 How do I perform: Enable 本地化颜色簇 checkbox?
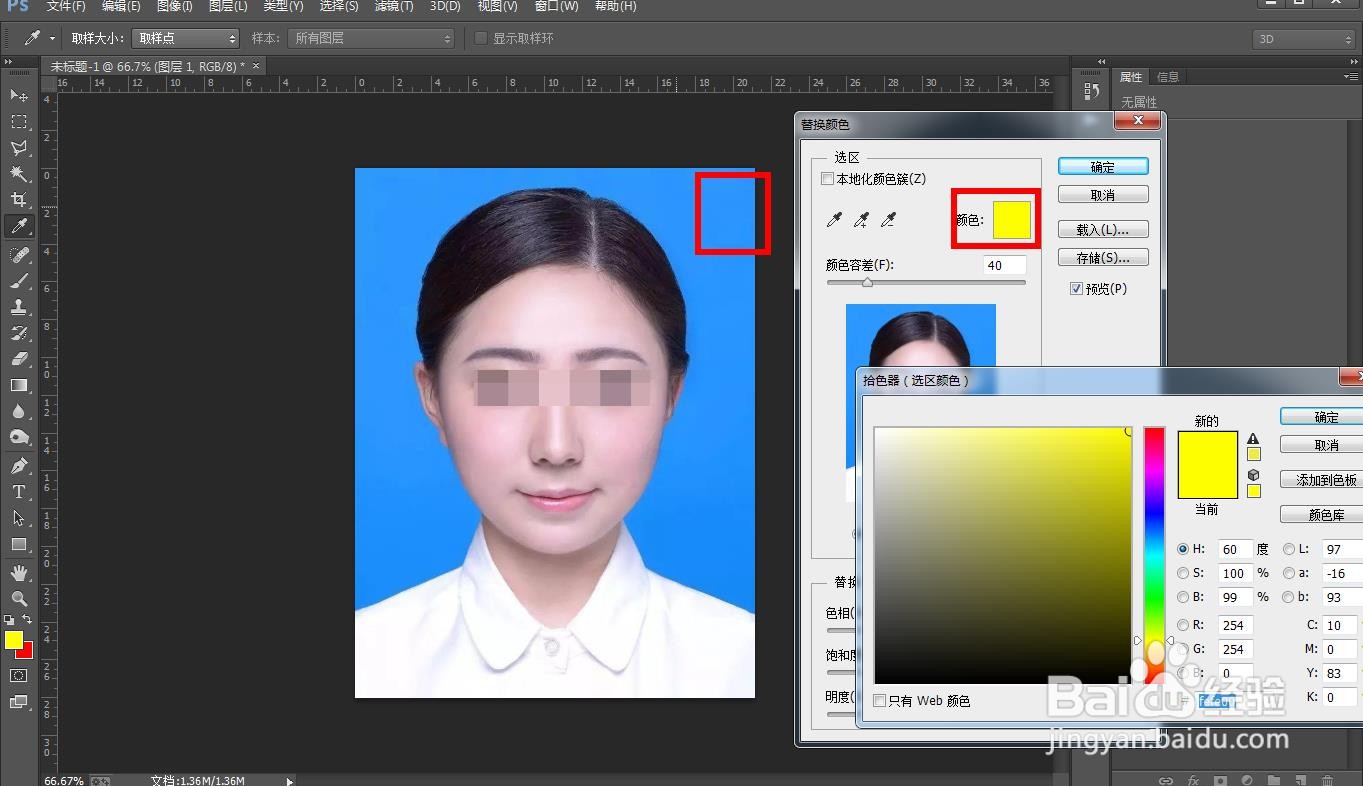click(827, 179)
